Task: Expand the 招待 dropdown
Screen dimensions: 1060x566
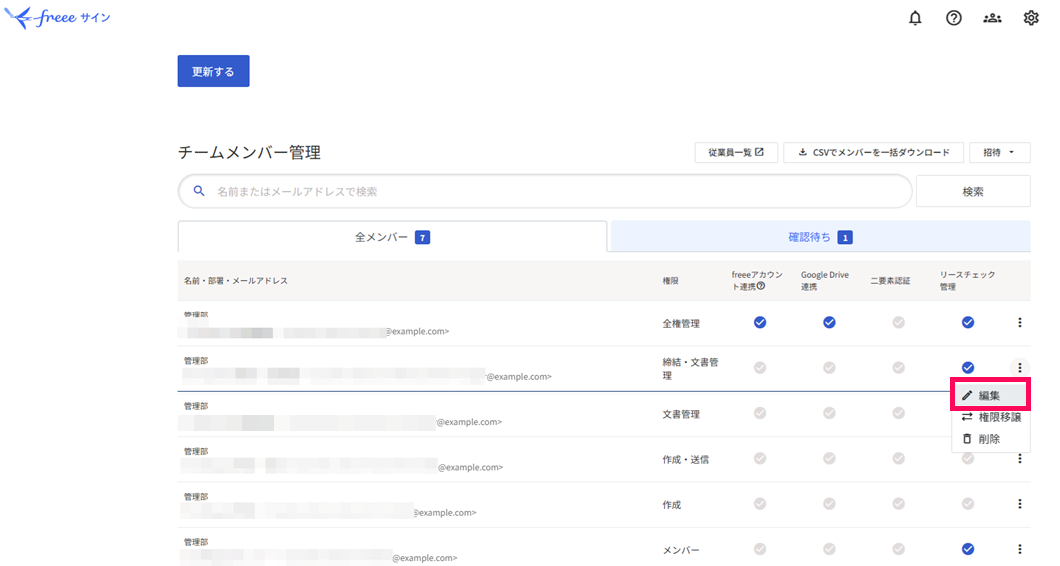Action: (999, 153)
